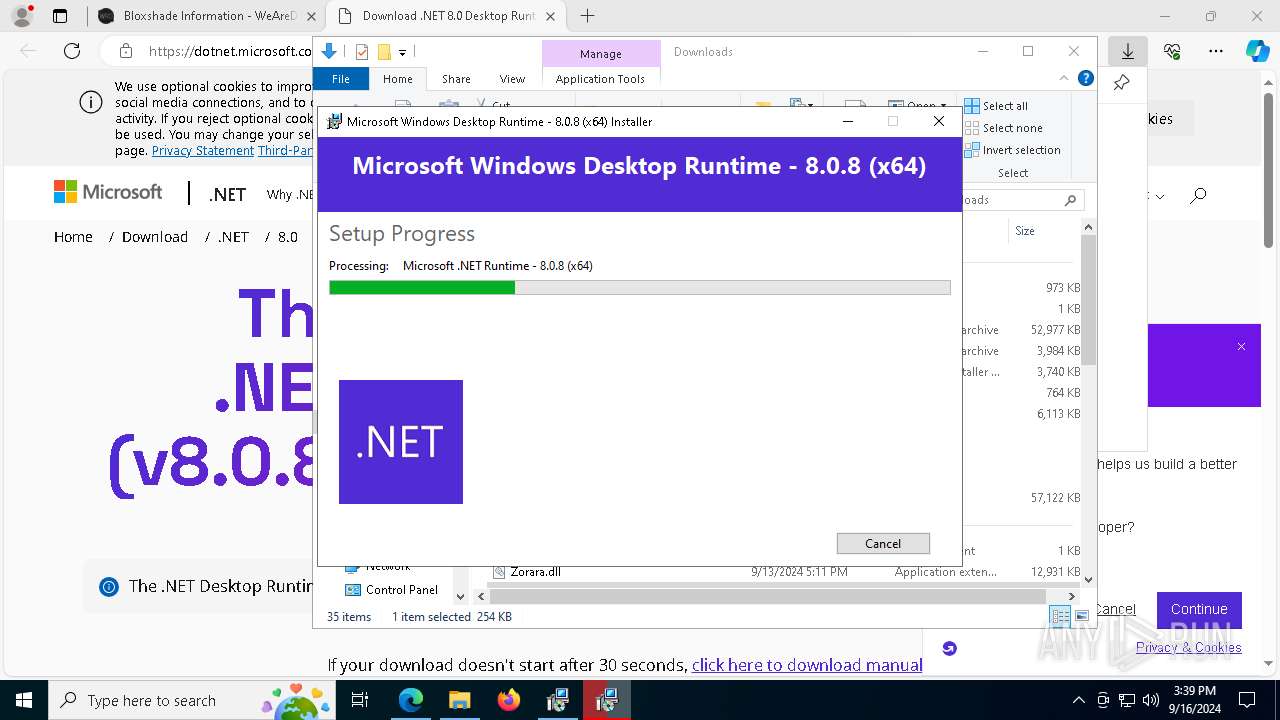This screenshot has width=1280, height=720.
Task: Open Windows Start menu
Action: point(24,700)
